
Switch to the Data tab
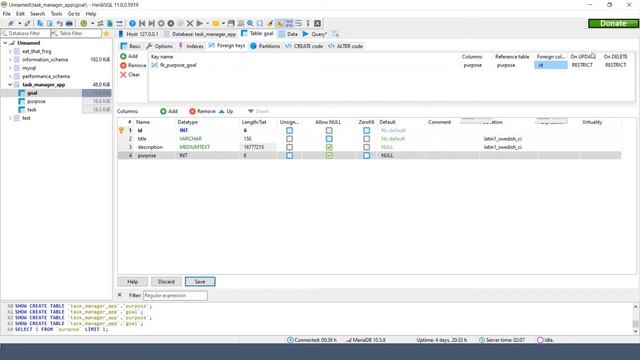(x=288, y=34)
